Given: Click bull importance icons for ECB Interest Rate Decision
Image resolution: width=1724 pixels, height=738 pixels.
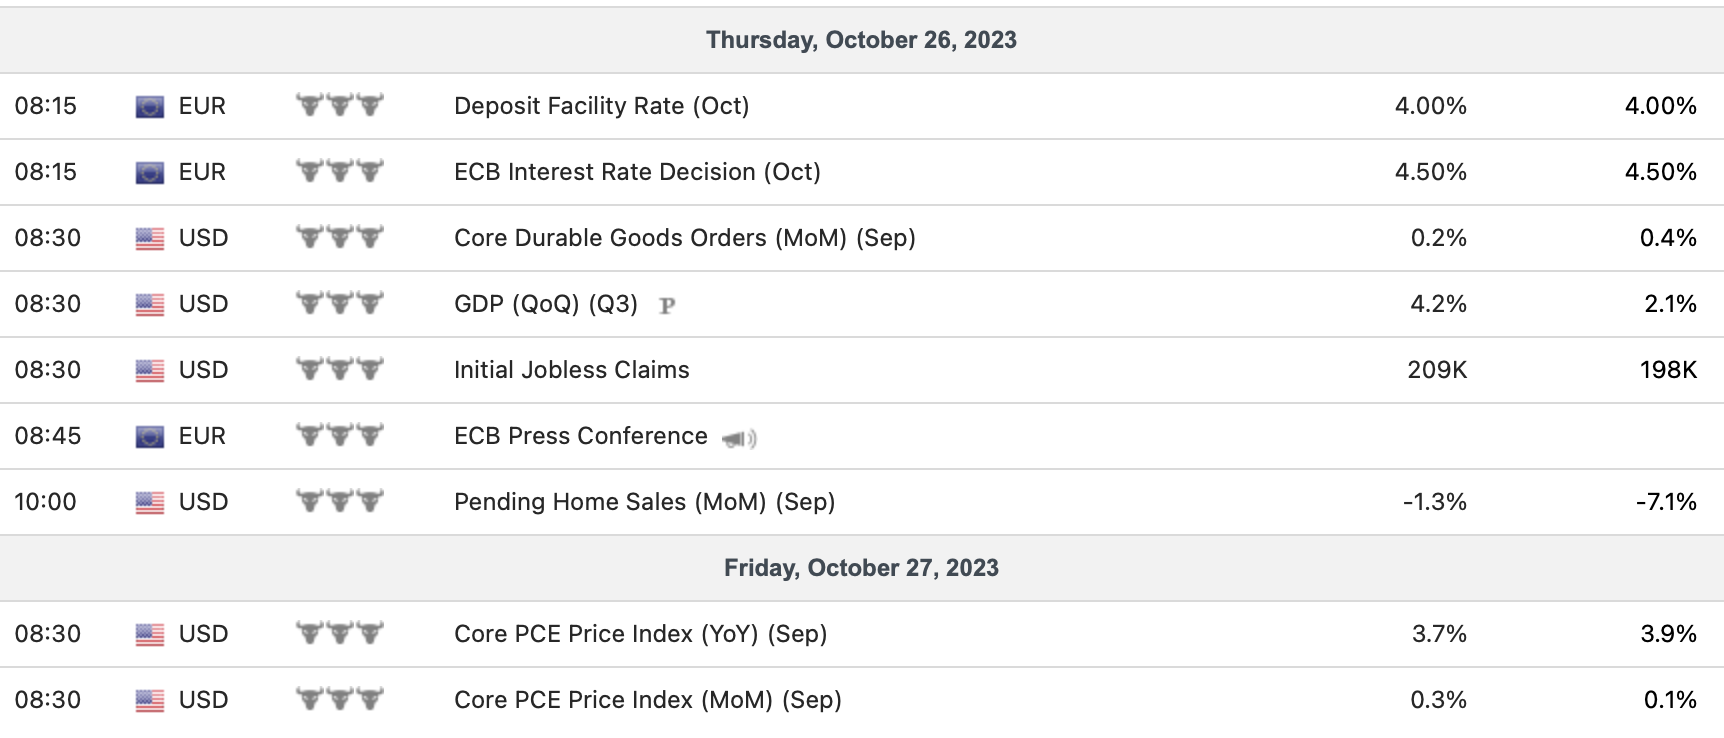Looking at the screenshot, I should (x=340, y=172).
